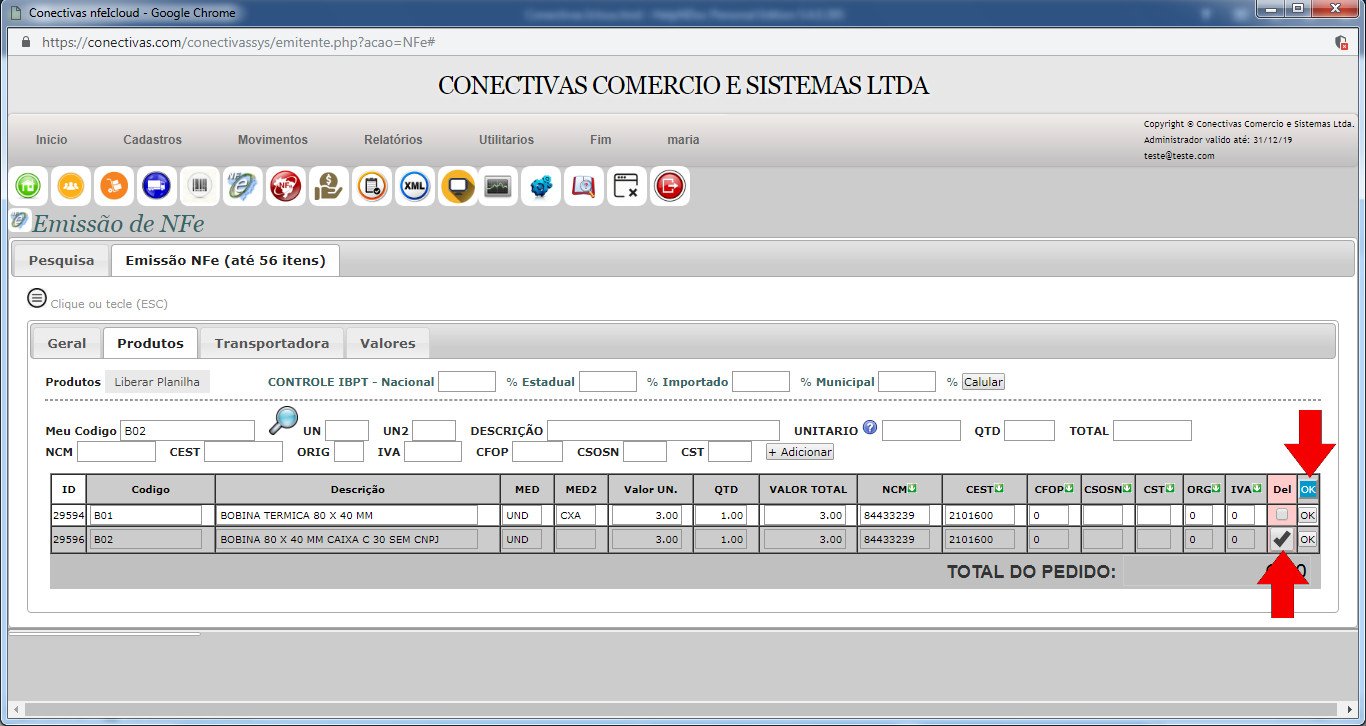This screenshot has width=1366, height=726.
Task: Click the green arrow next to CEST header
Action: (998, 488)
